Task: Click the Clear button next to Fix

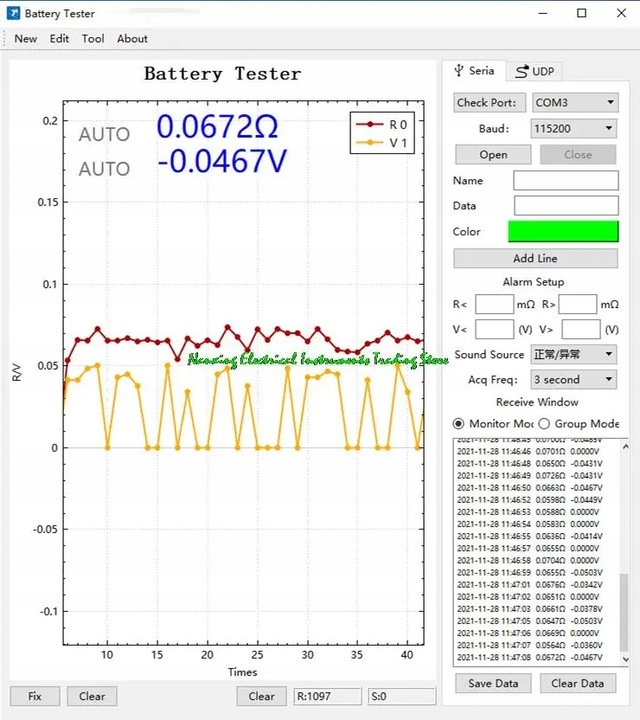Action: 92,696
